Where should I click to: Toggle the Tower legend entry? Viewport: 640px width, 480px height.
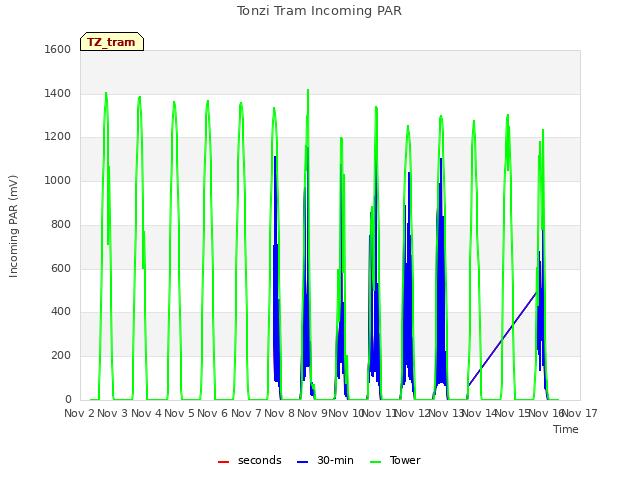[x=395, y=460]
